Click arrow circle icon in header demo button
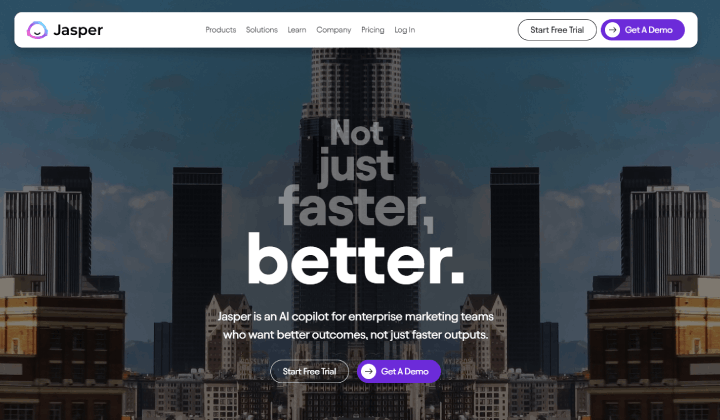Screen dimensions: 720x420 [x=612, y=30]
